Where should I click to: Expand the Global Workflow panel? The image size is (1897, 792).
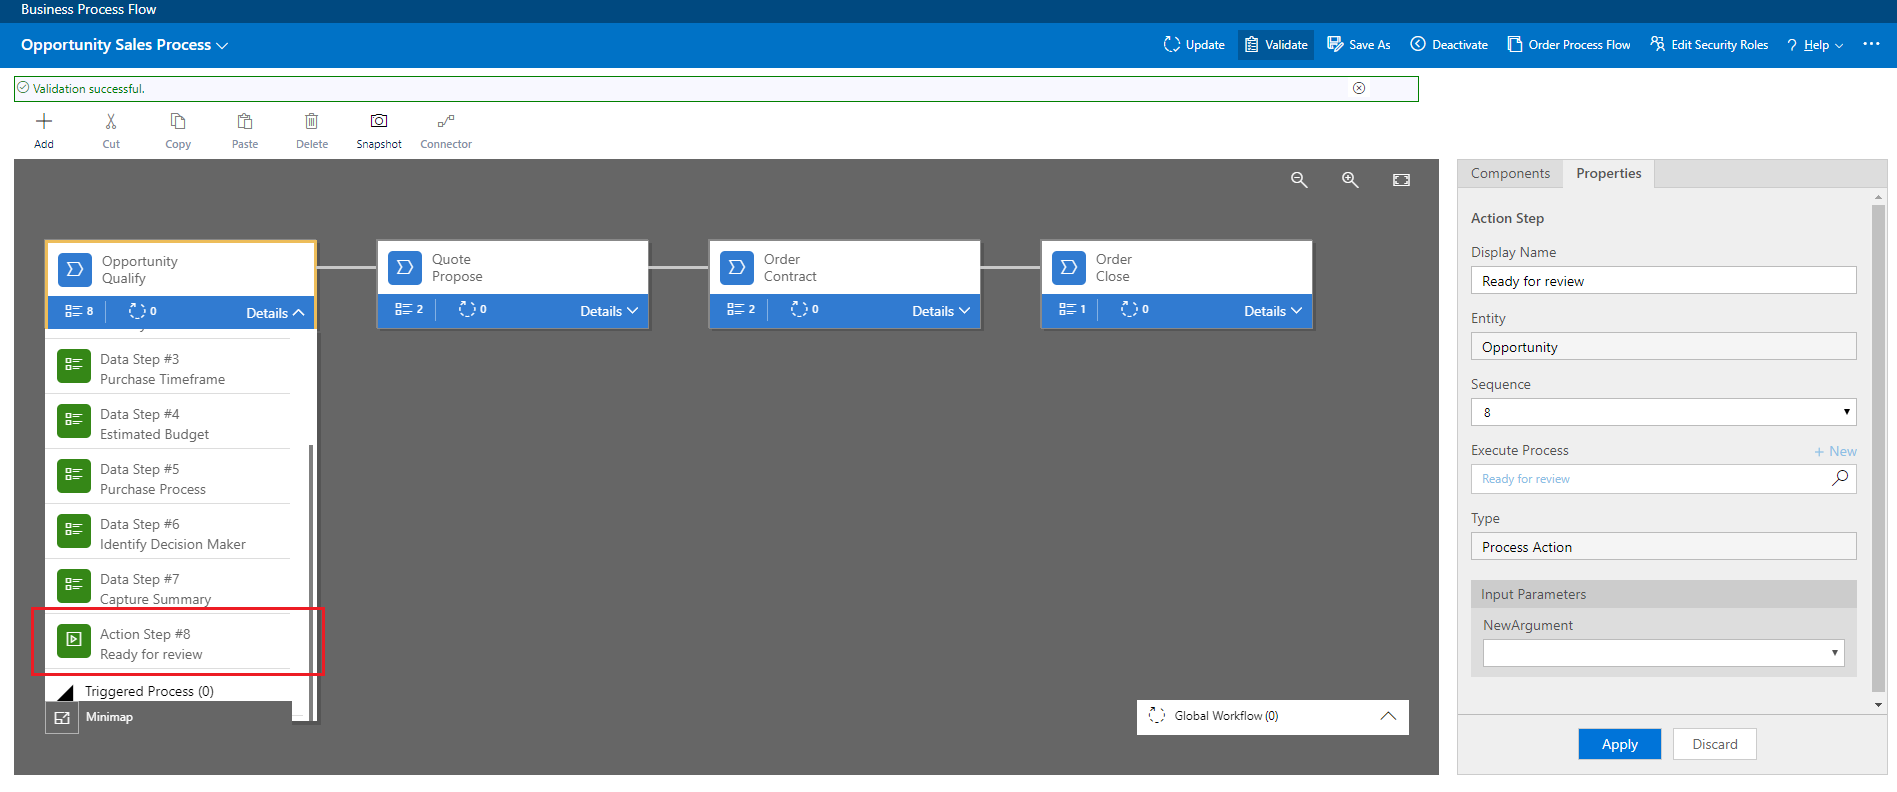click(x=1388, y=716)
